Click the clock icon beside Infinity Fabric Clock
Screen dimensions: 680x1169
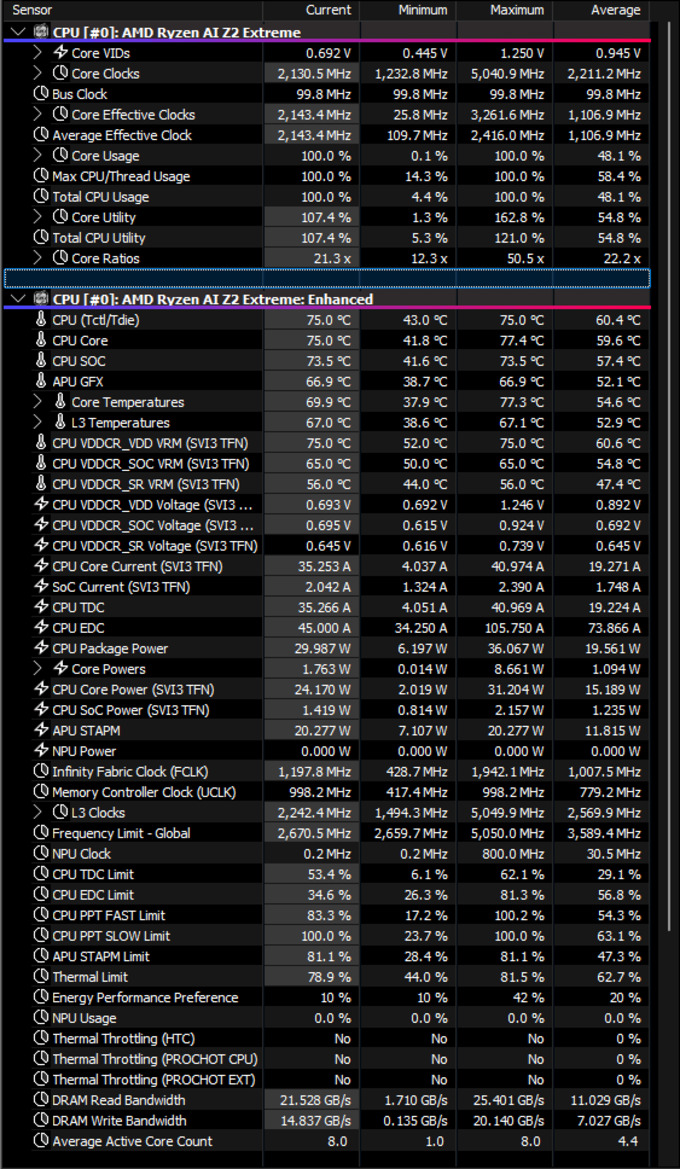[x=41, y=771]
